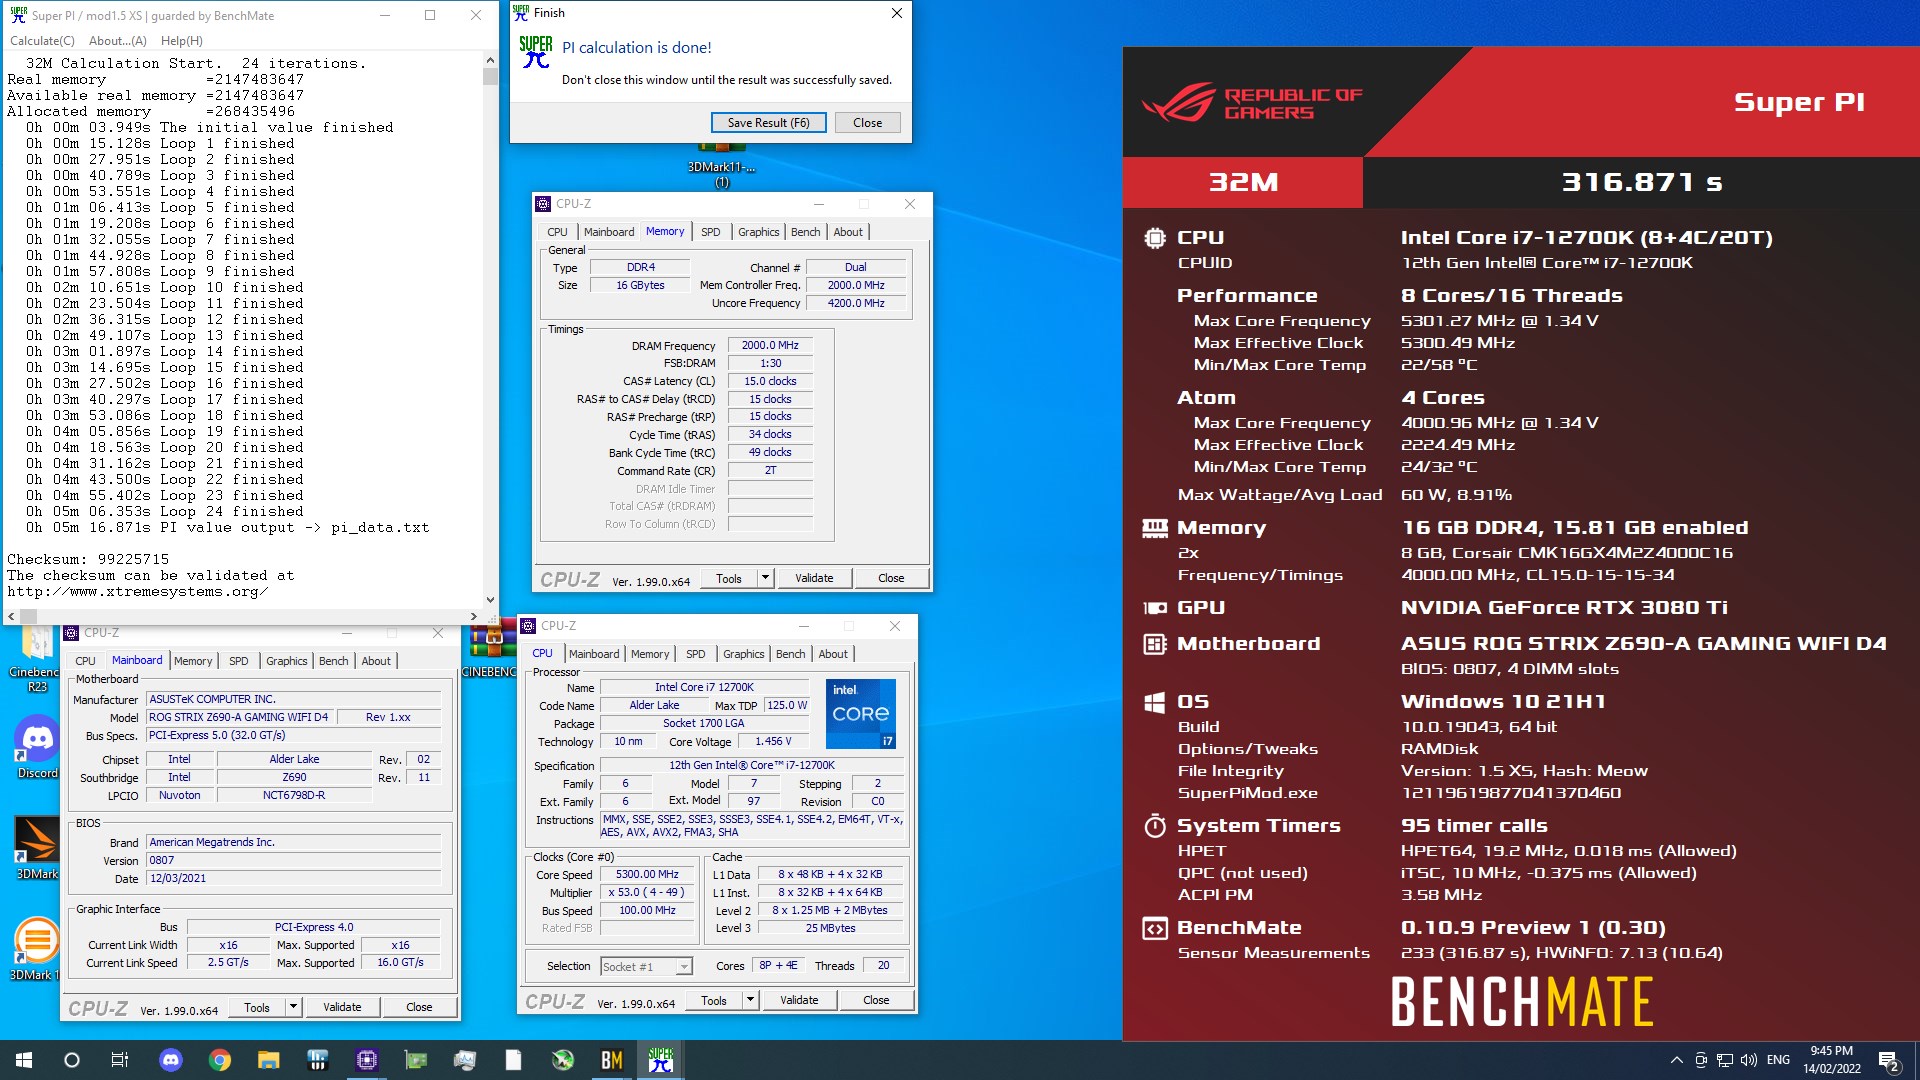Click the CAS# Latency 15.0 clocks value
The image size is (1920, 1080).
(x=770, y=381)
